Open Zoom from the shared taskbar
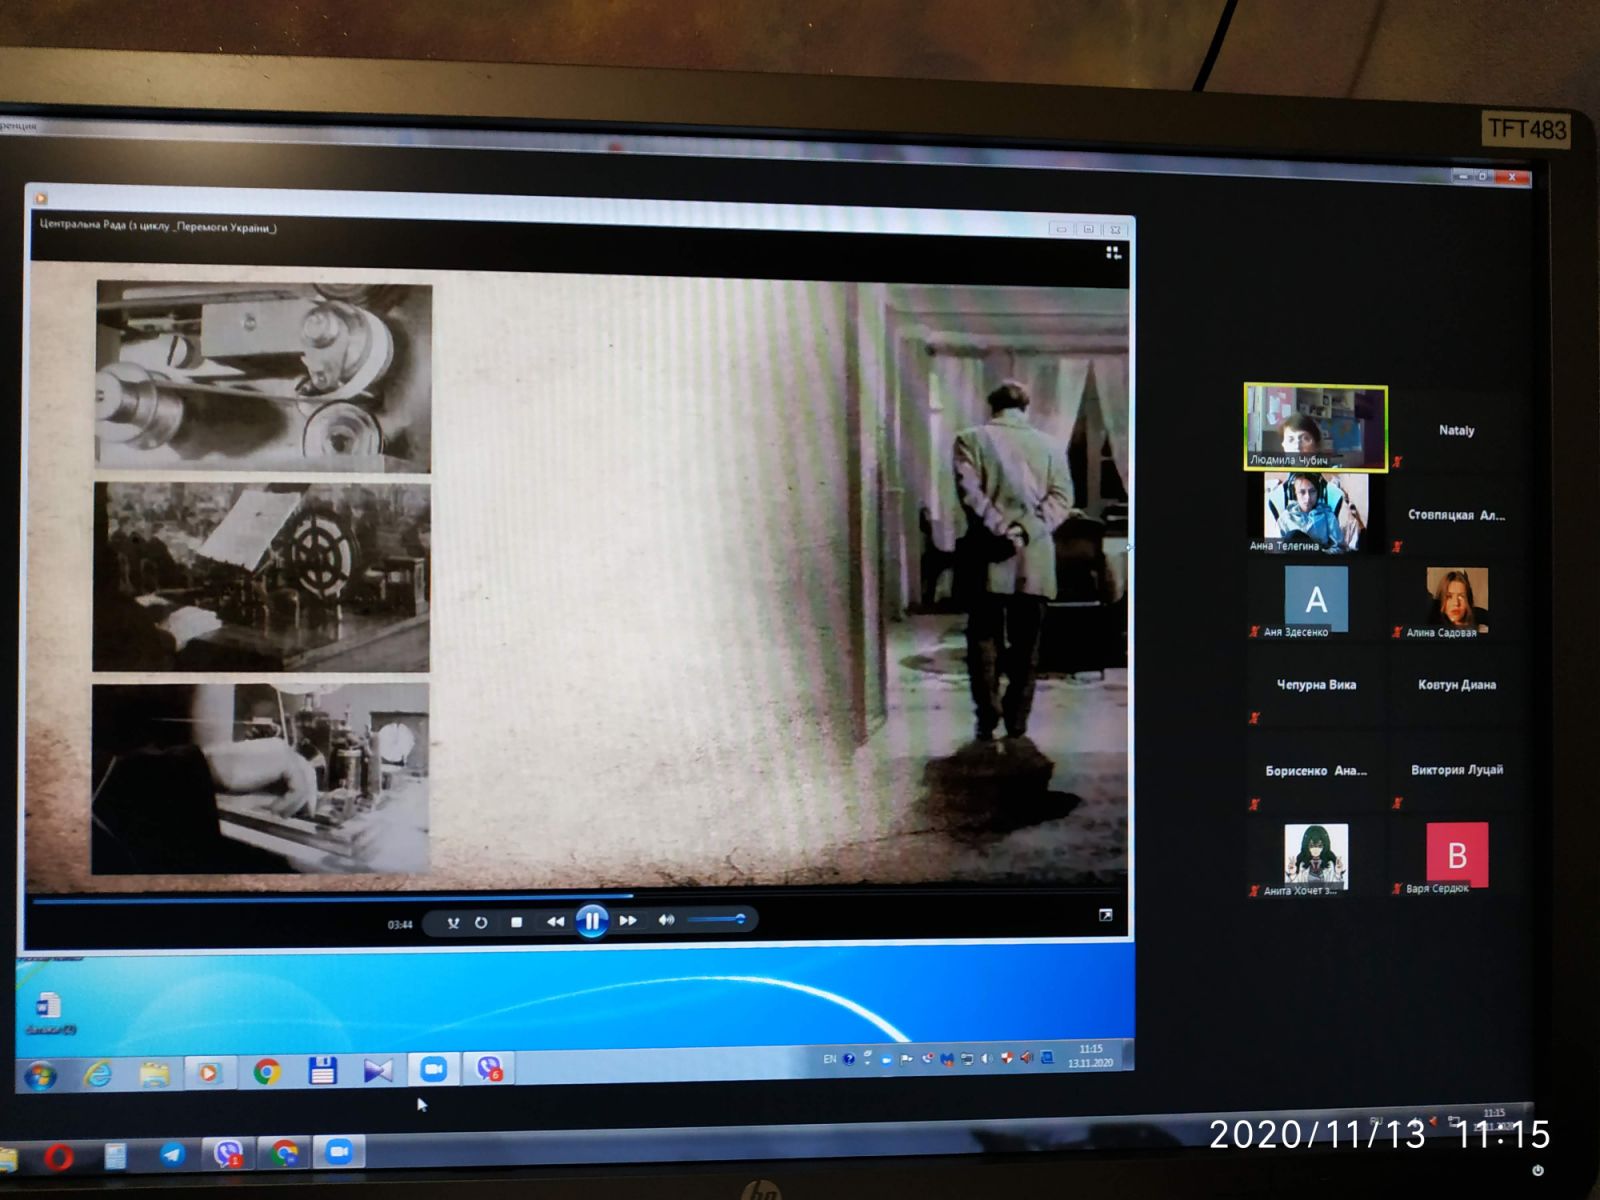The width and height of the screenshot is (1600, 1200). pyautogui.click(x=433, y=1069)
